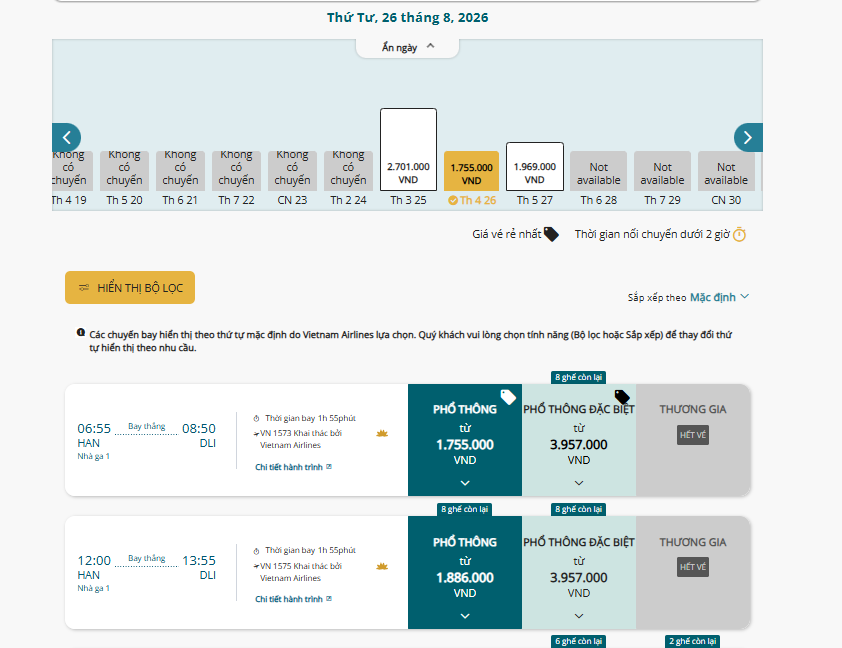The width and height of the screenshot is (842, 648).
Task: Click the Th 2 24 Không có chuyến date
Action: tap(348, 171)
